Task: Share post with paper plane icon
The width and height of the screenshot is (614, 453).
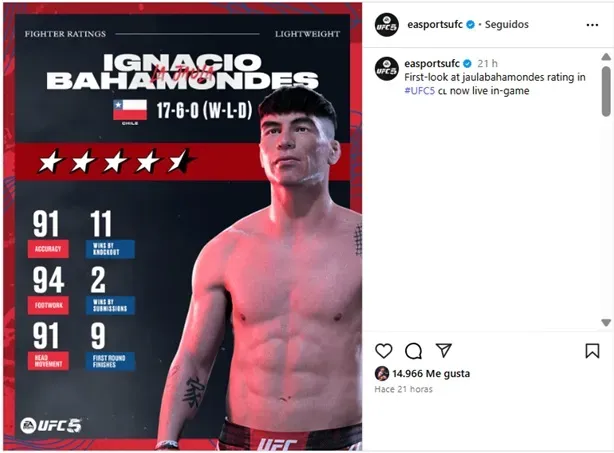Action: coord(444,350)
